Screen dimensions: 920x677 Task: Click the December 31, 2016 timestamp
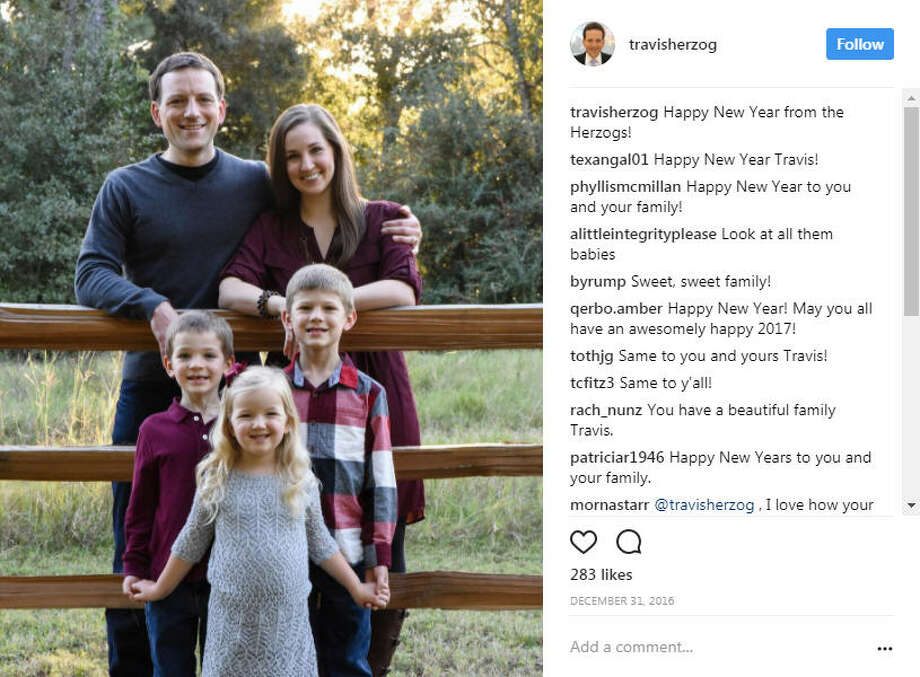(x=622, y=601)
